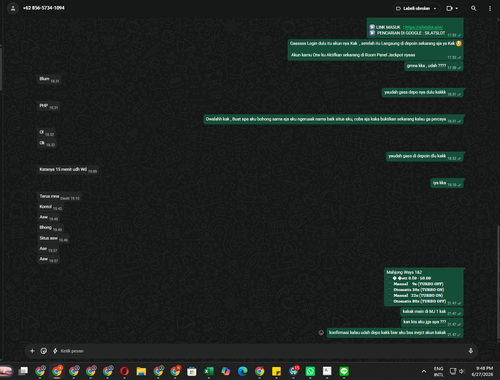The image size is (500, 380).
Task: Open Sticky Notes from the taskbar
Action: (x=276, y=371)
